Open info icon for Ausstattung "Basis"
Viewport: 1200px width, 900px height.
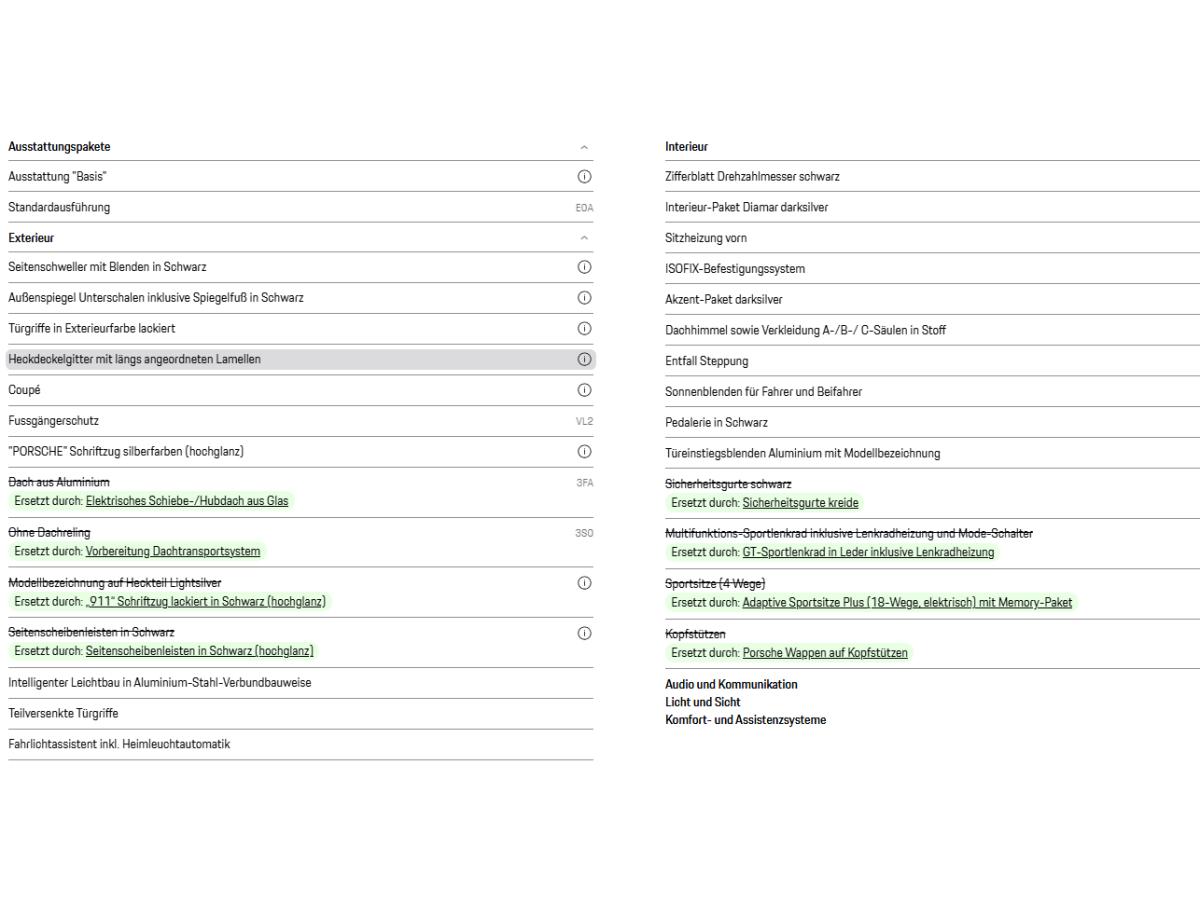tap(585, 177)
